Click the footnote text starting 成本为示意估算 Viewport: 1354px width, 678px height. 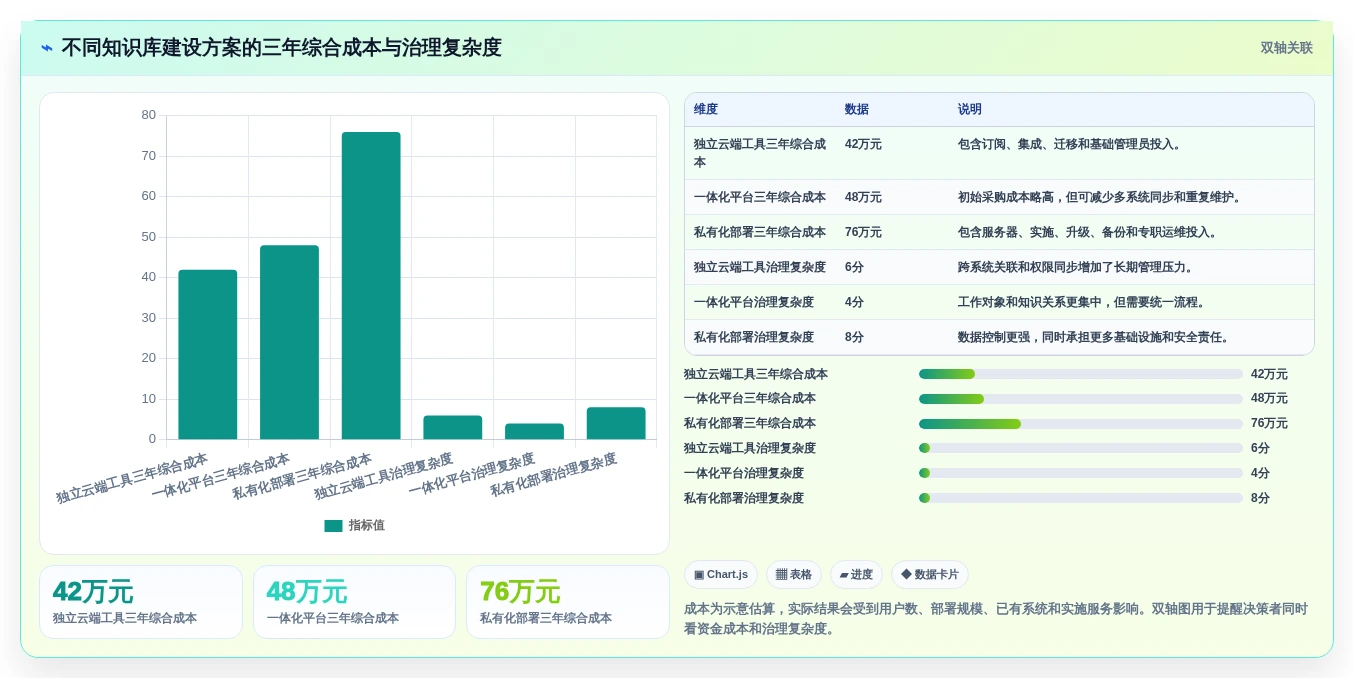pos(996,618)
